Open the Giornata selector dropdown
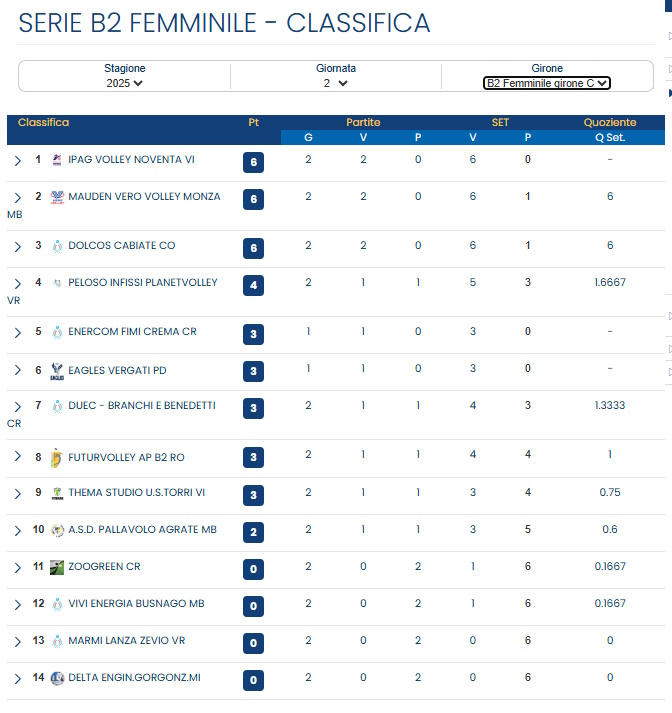The width and height of the screenshot is (672, 713). coord(336,84)
